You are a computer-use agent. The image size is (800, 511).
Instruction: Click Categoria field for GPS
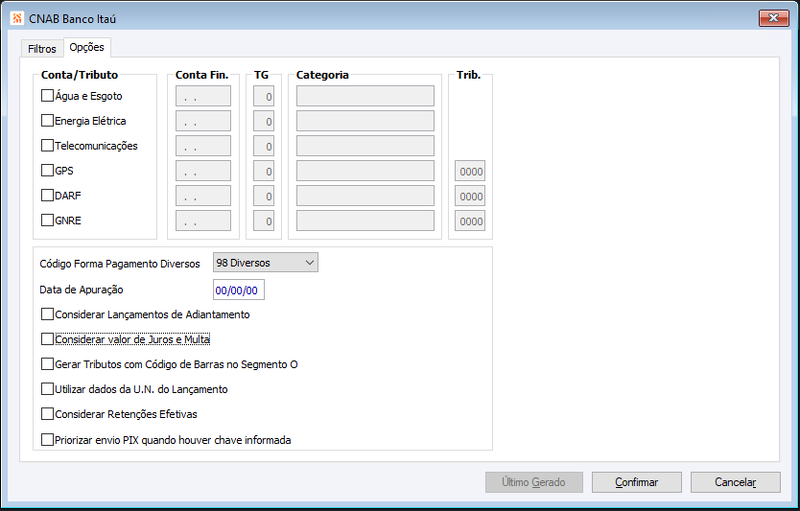365,171
